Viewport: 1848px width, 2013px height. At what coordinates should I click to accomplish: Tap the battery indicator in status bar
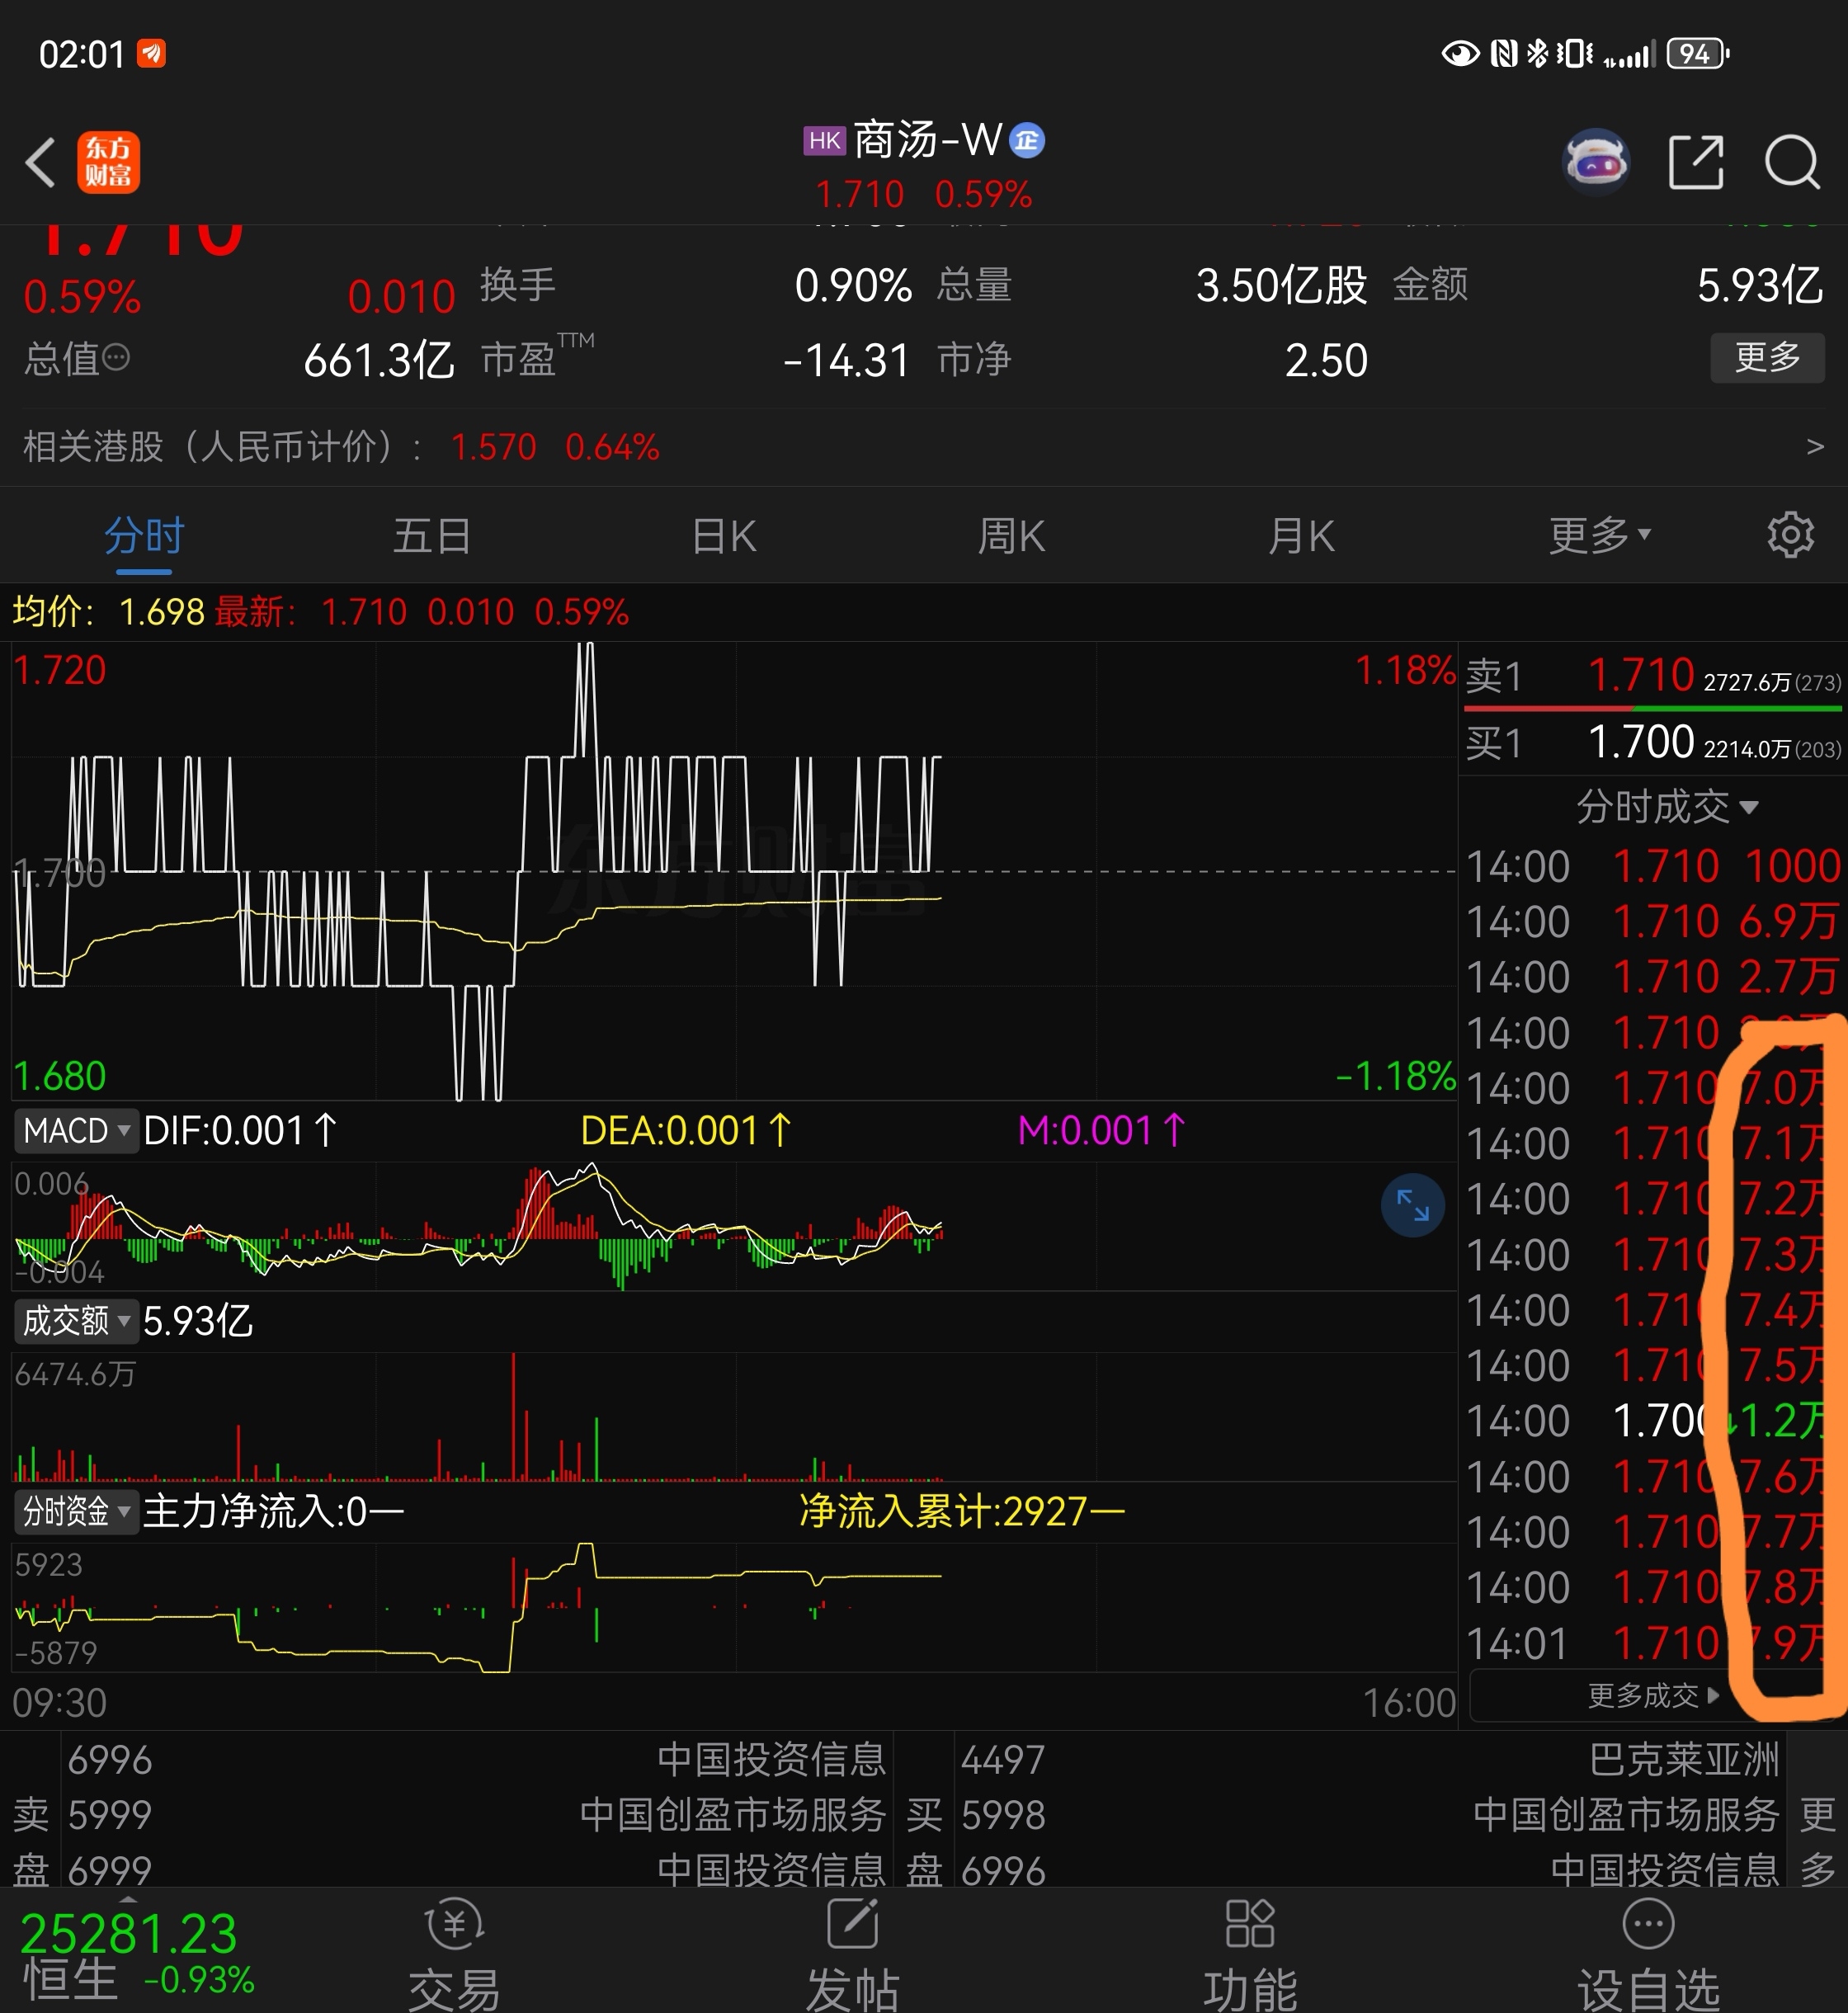(1698, 53)
